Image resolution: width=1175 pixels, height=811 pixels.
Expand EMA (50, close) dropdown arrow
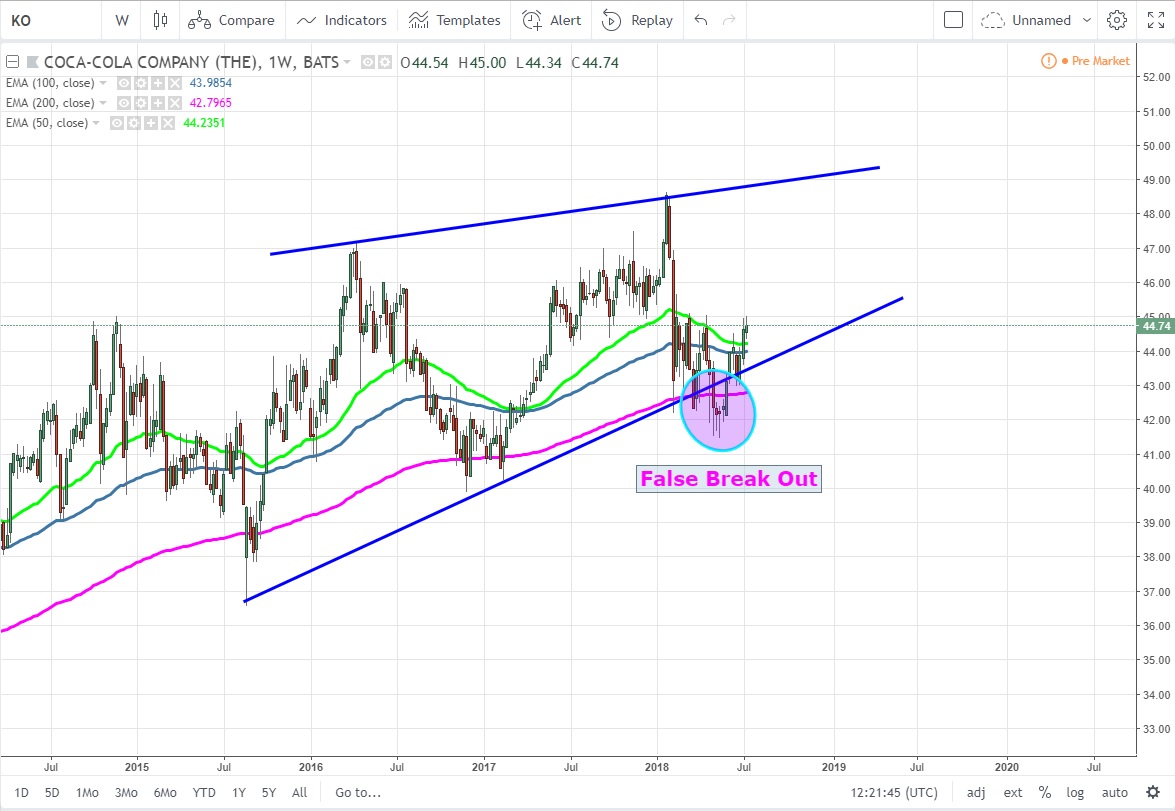(x=96, y=123)
